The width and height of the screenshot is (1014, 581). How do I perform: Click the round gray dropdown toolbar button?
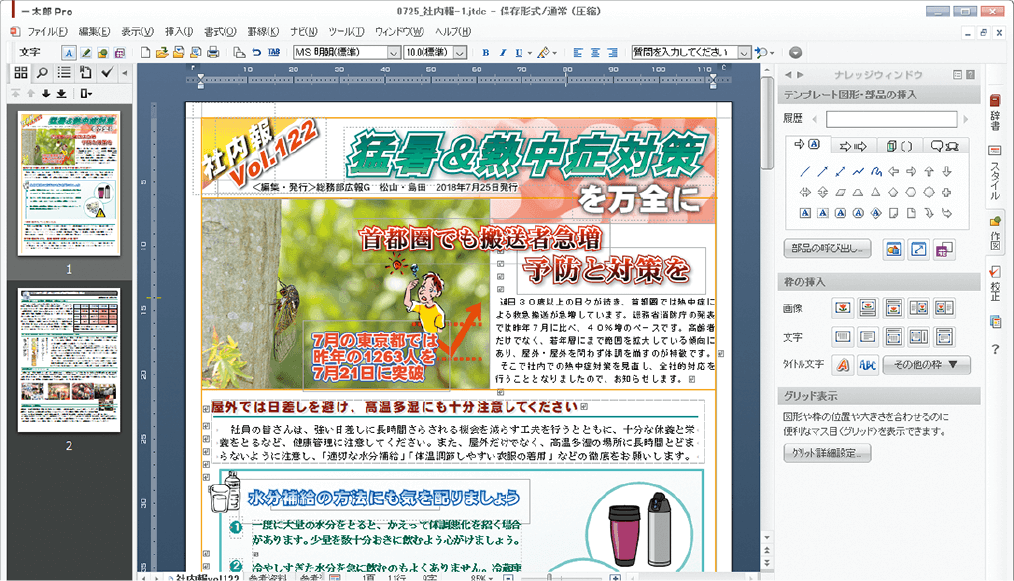click(795, 52)
